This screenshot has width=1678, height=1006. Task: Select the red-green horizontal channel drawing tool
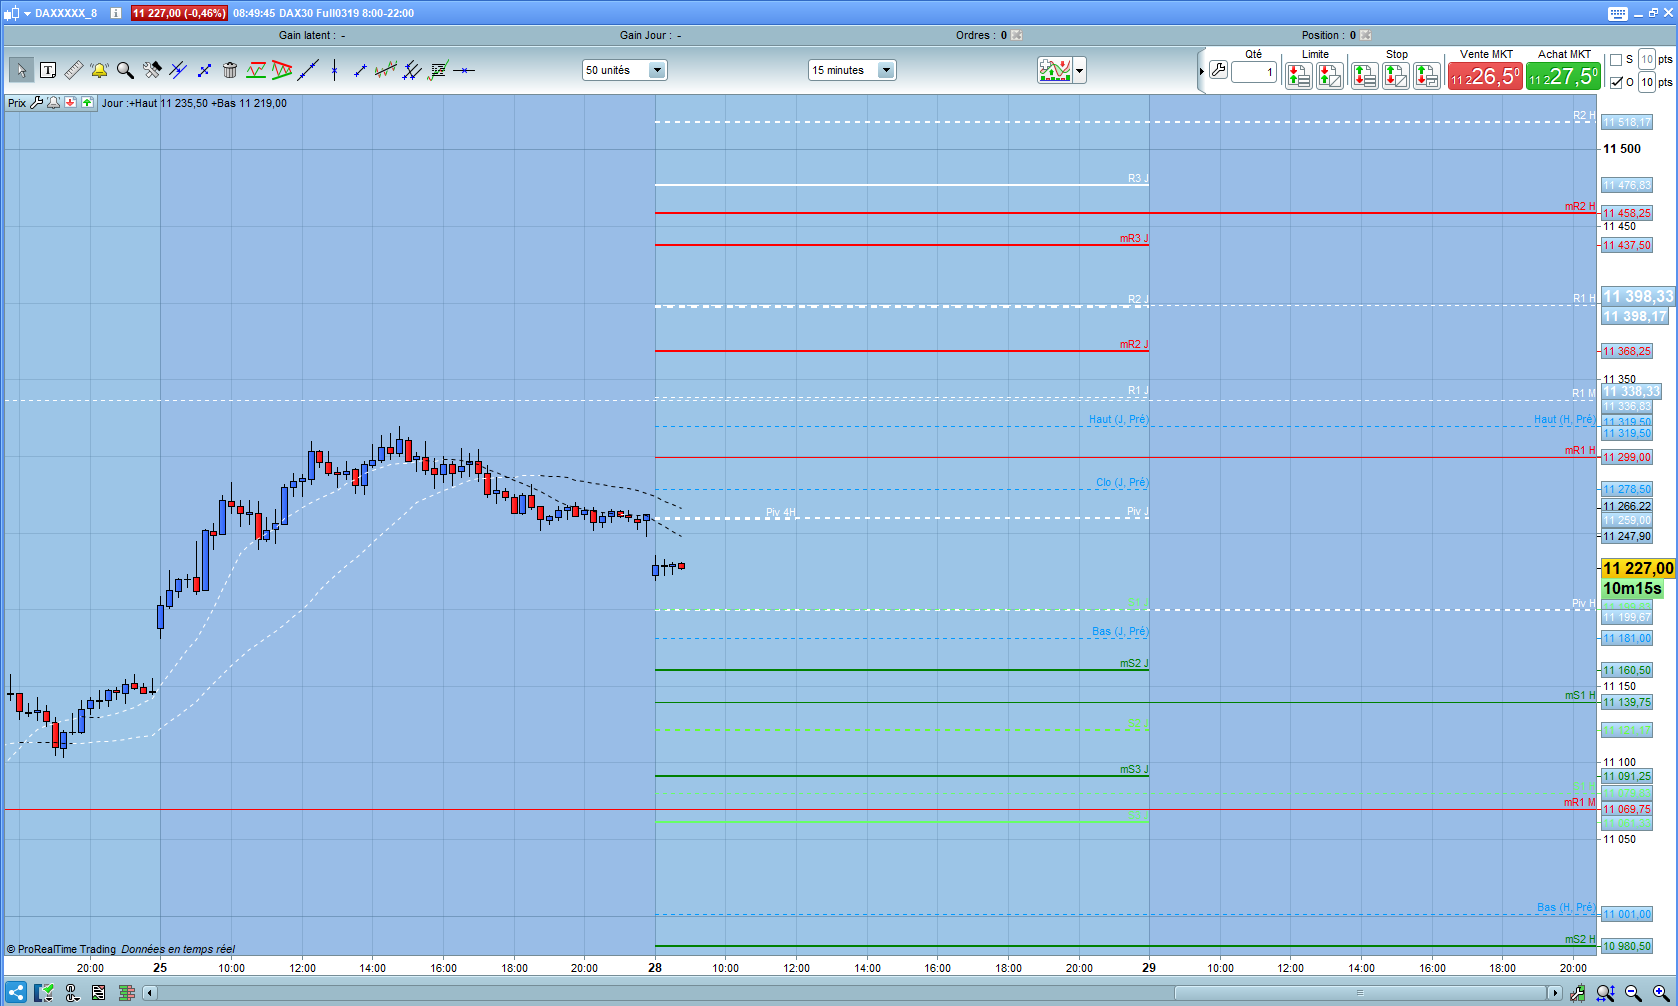pyautogui.click(x=256, y=70)
